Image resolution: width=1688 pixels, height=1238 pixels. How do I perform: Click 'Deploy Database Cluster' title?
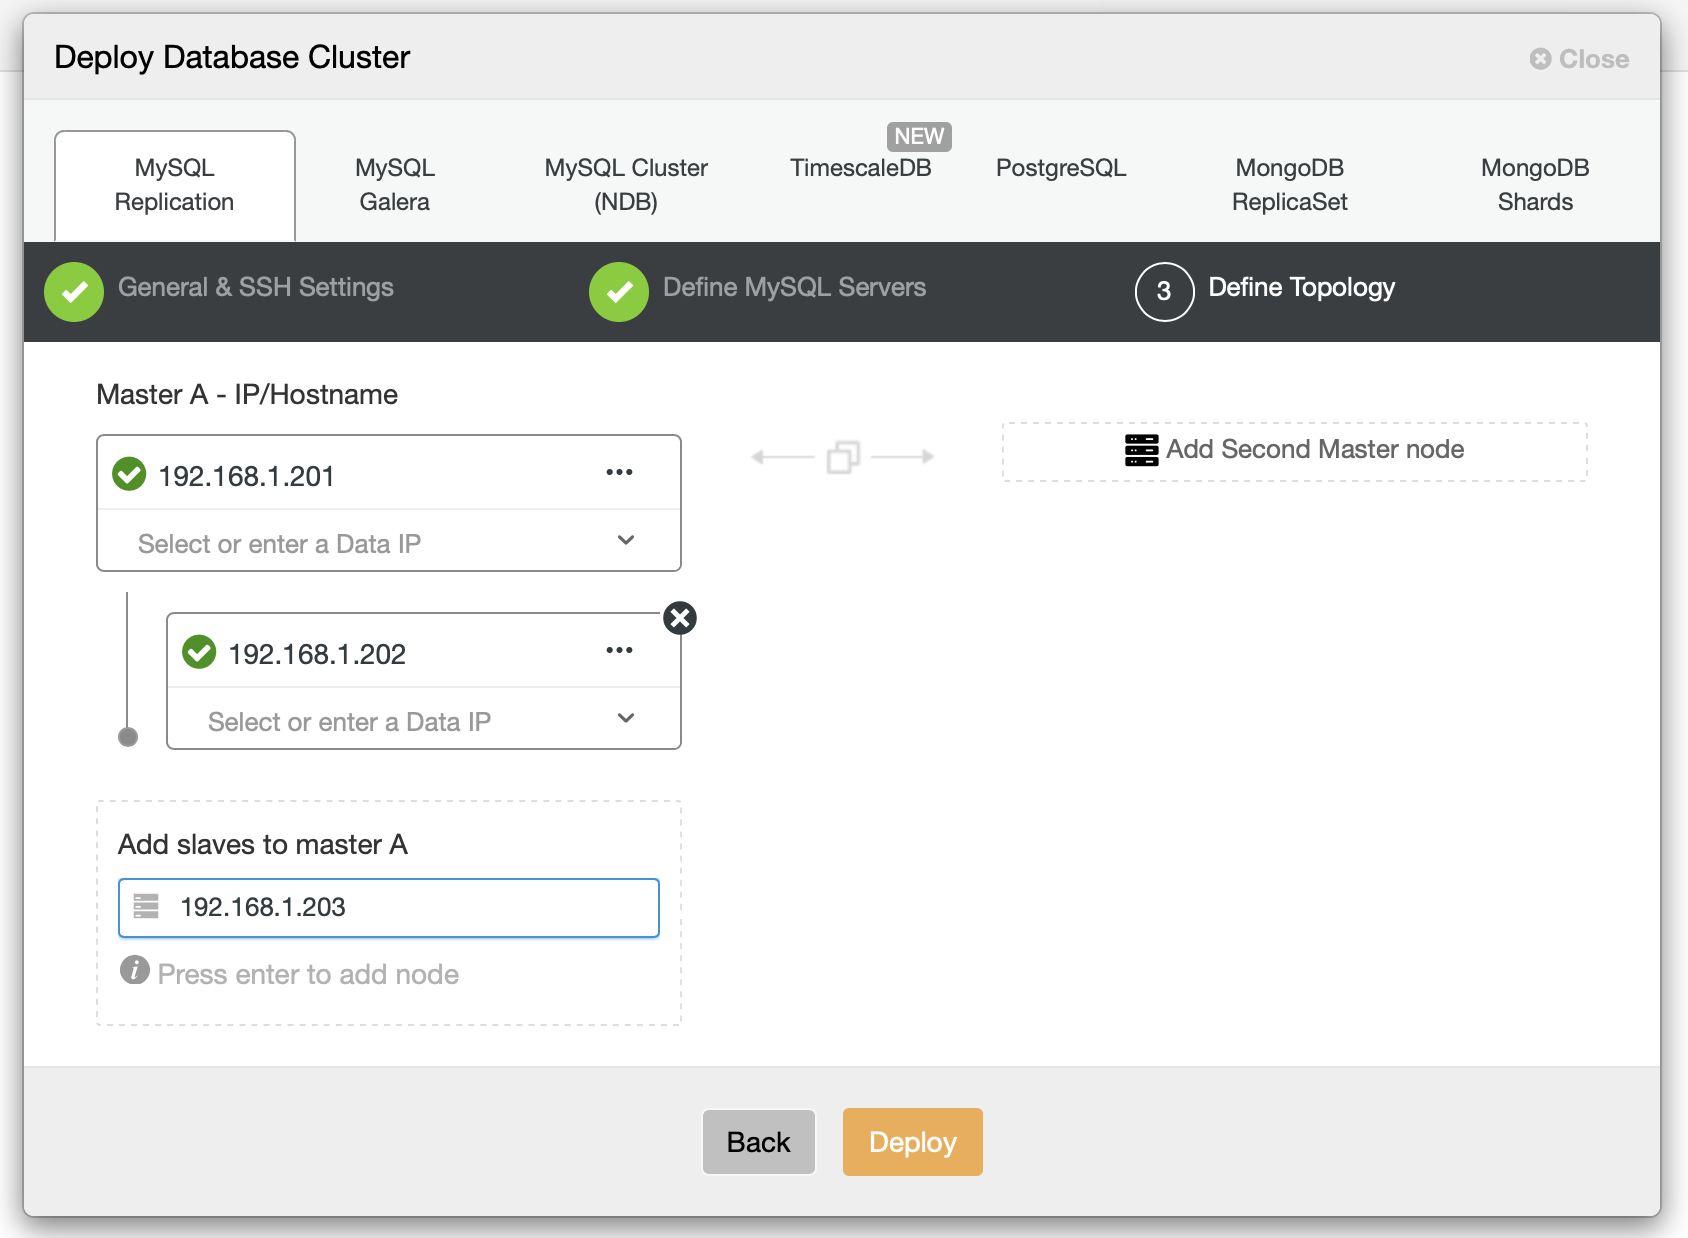(x=232, y=57)
